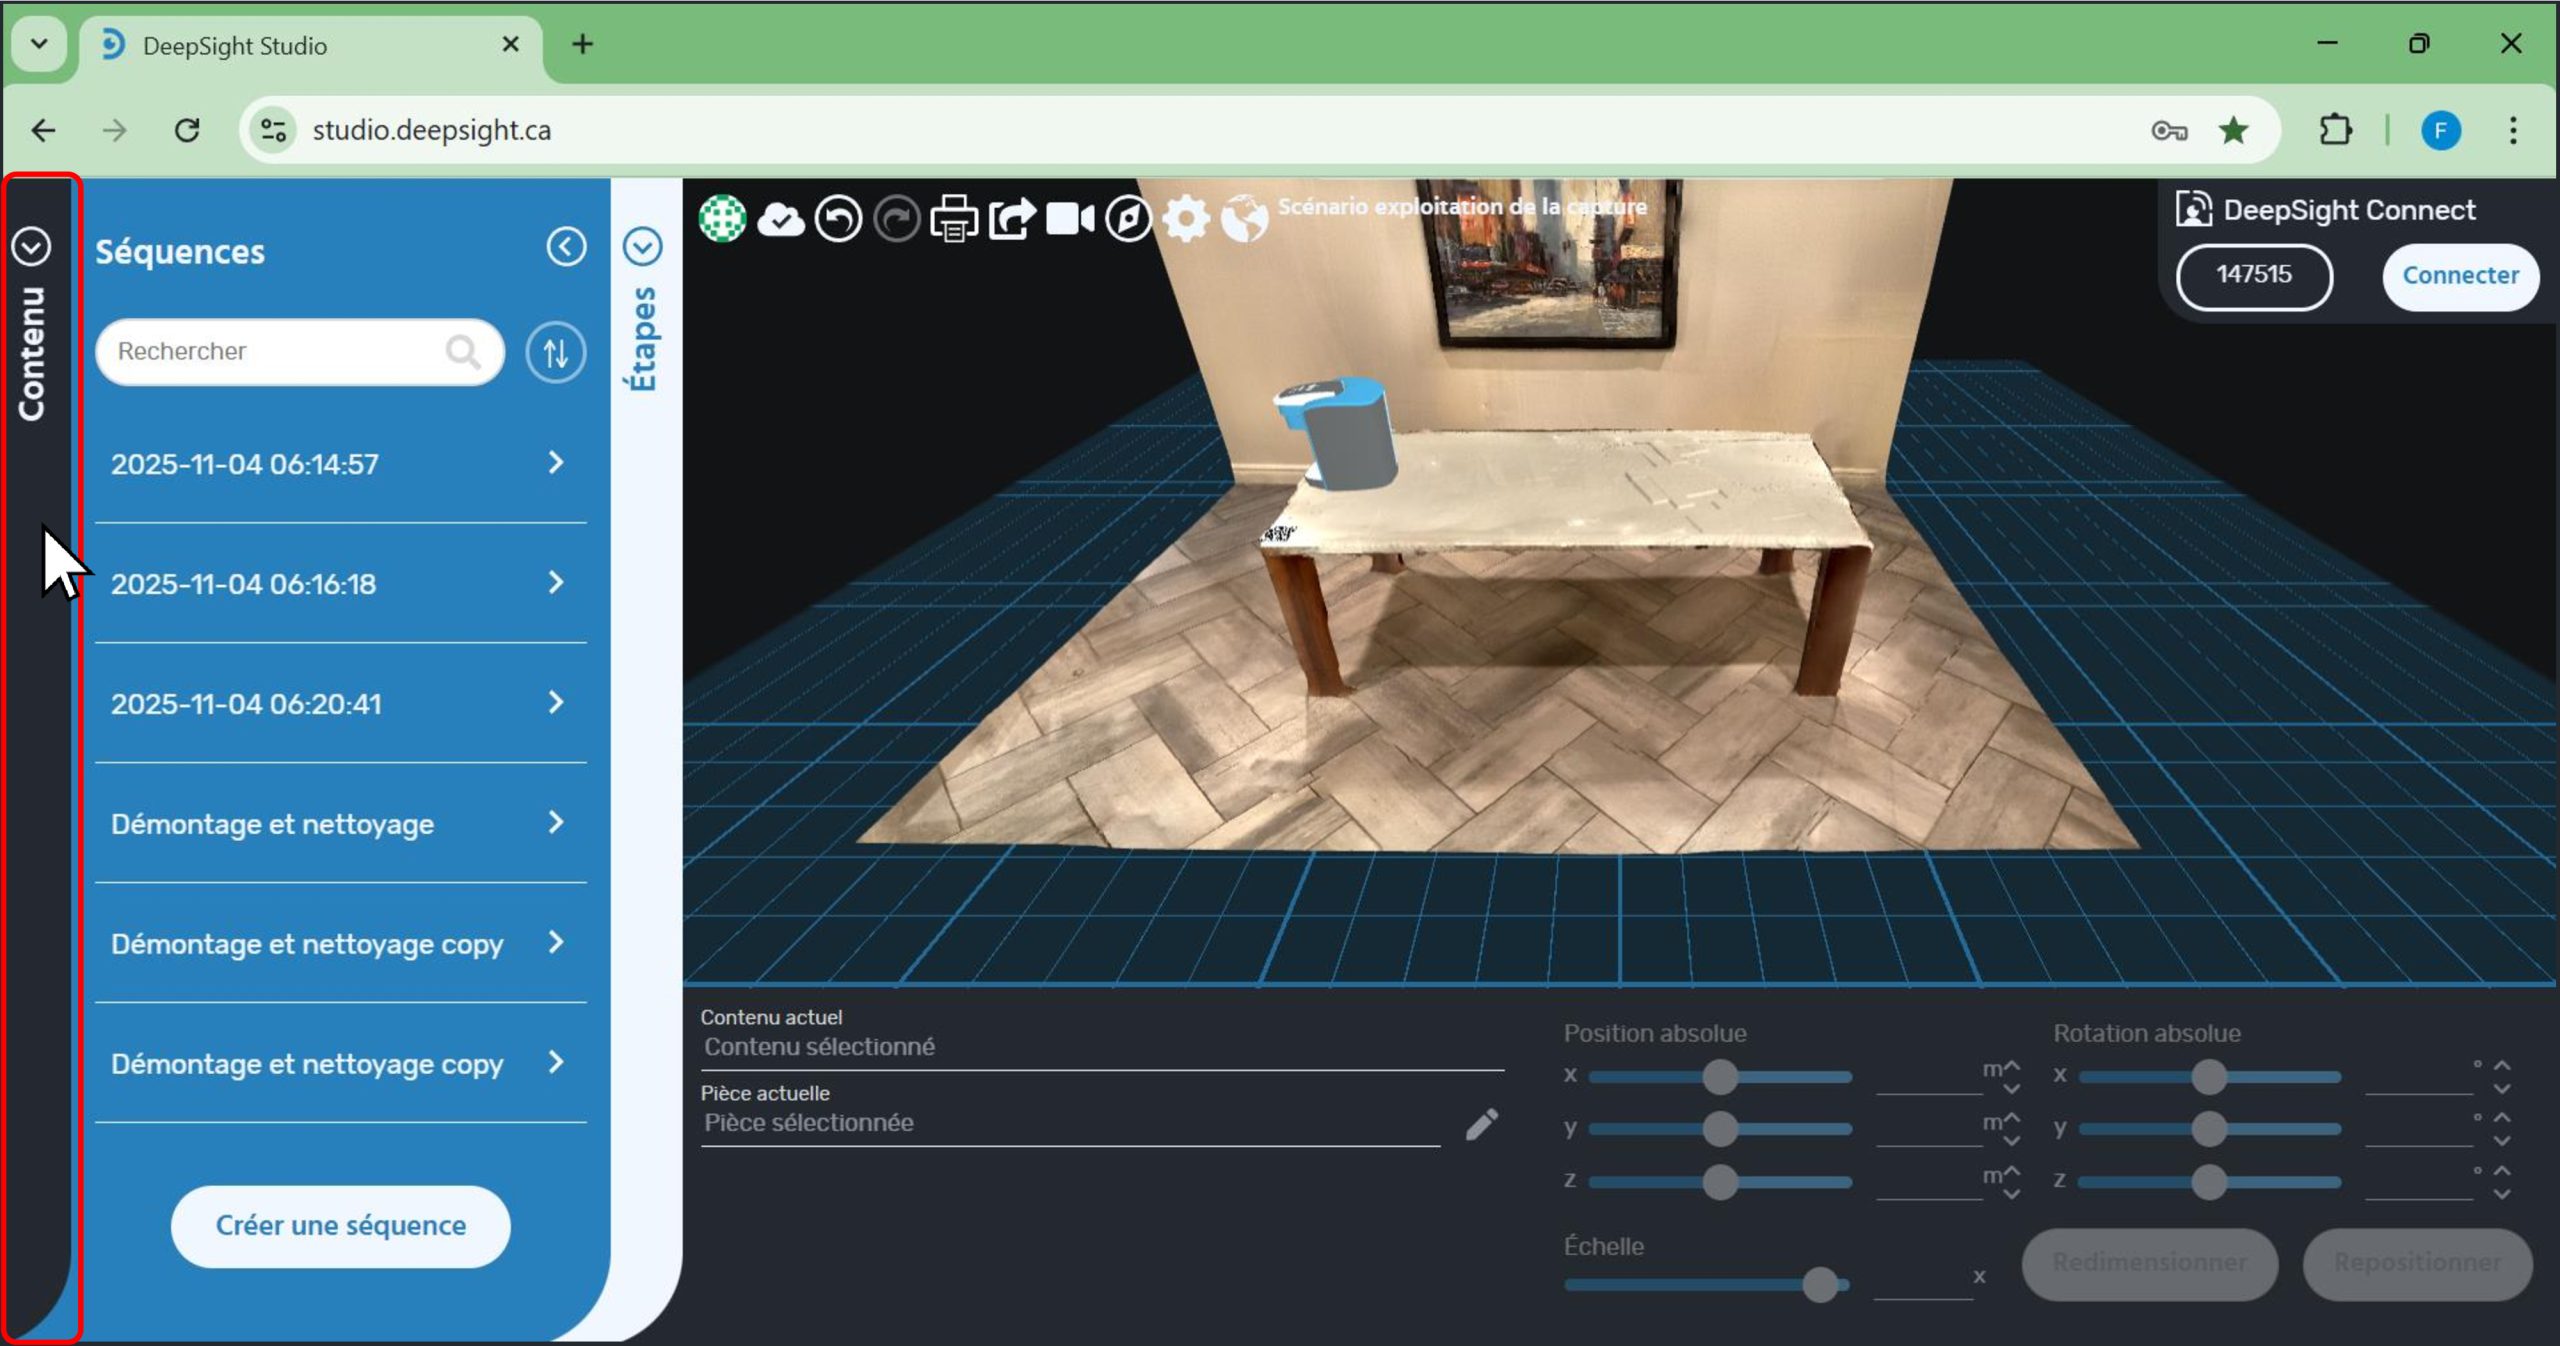Click the undo icon in the toolbar
2560x1346 pixels.
(x=838, y=219)
